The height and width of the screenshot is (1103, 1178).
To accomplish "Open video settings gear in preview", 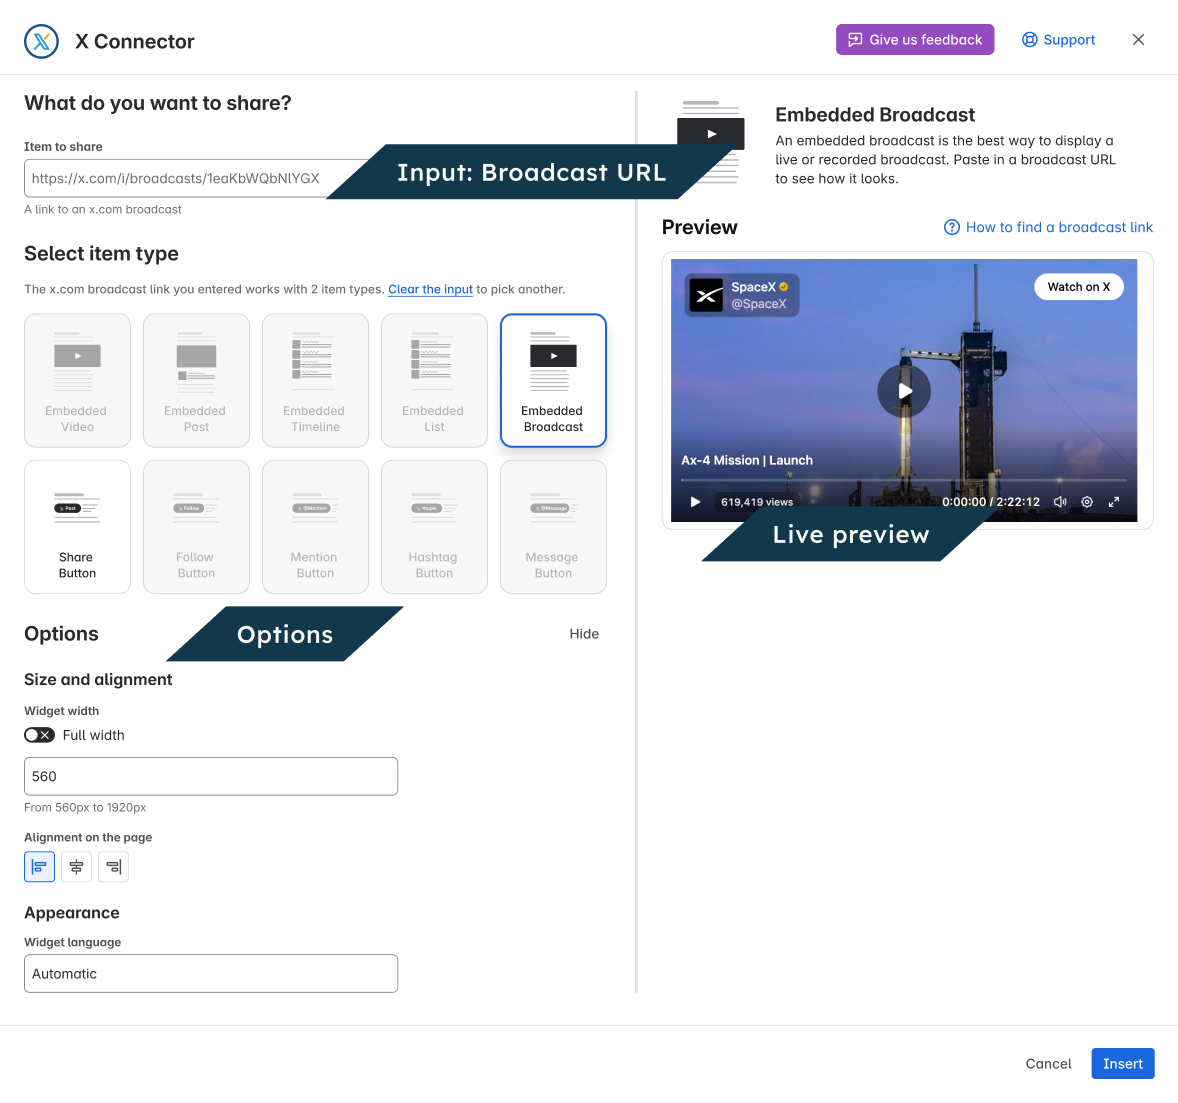I will click(1086, 502).
